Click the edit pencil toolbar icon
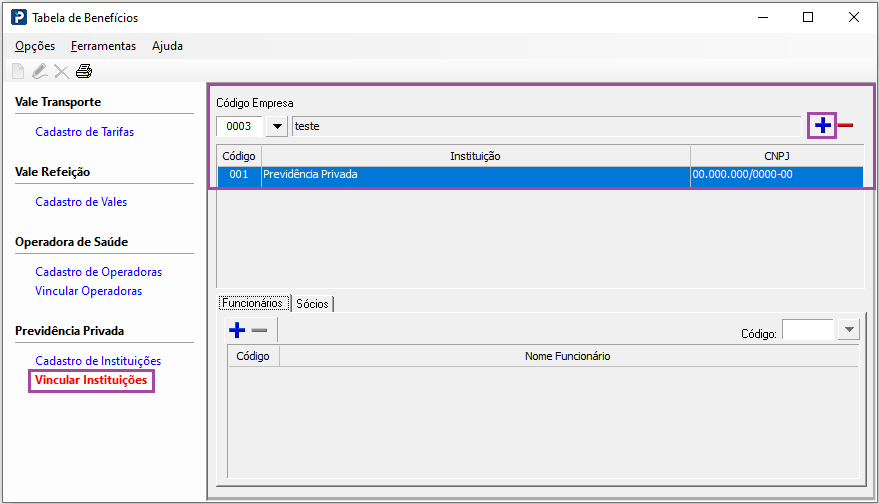The image size is (879, 504). tap(39, 71)
